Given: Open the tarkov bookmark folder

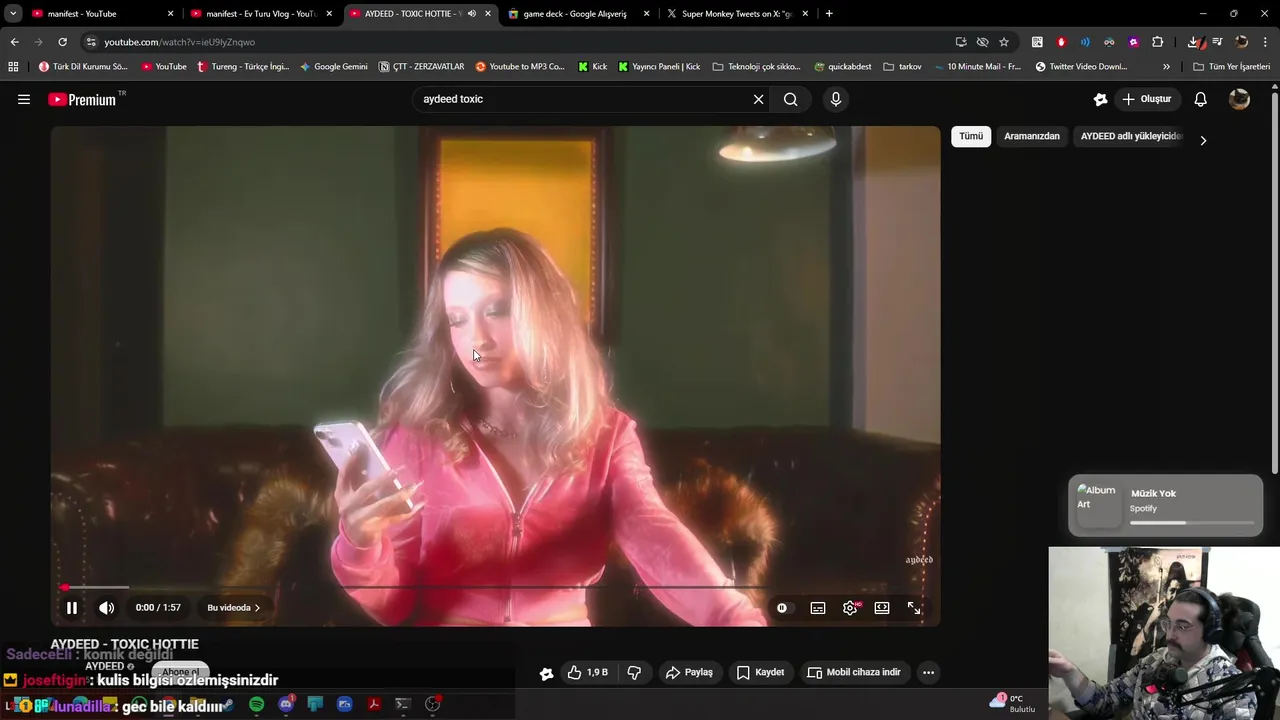Looking at the screenshot, I should coord(902,67).
